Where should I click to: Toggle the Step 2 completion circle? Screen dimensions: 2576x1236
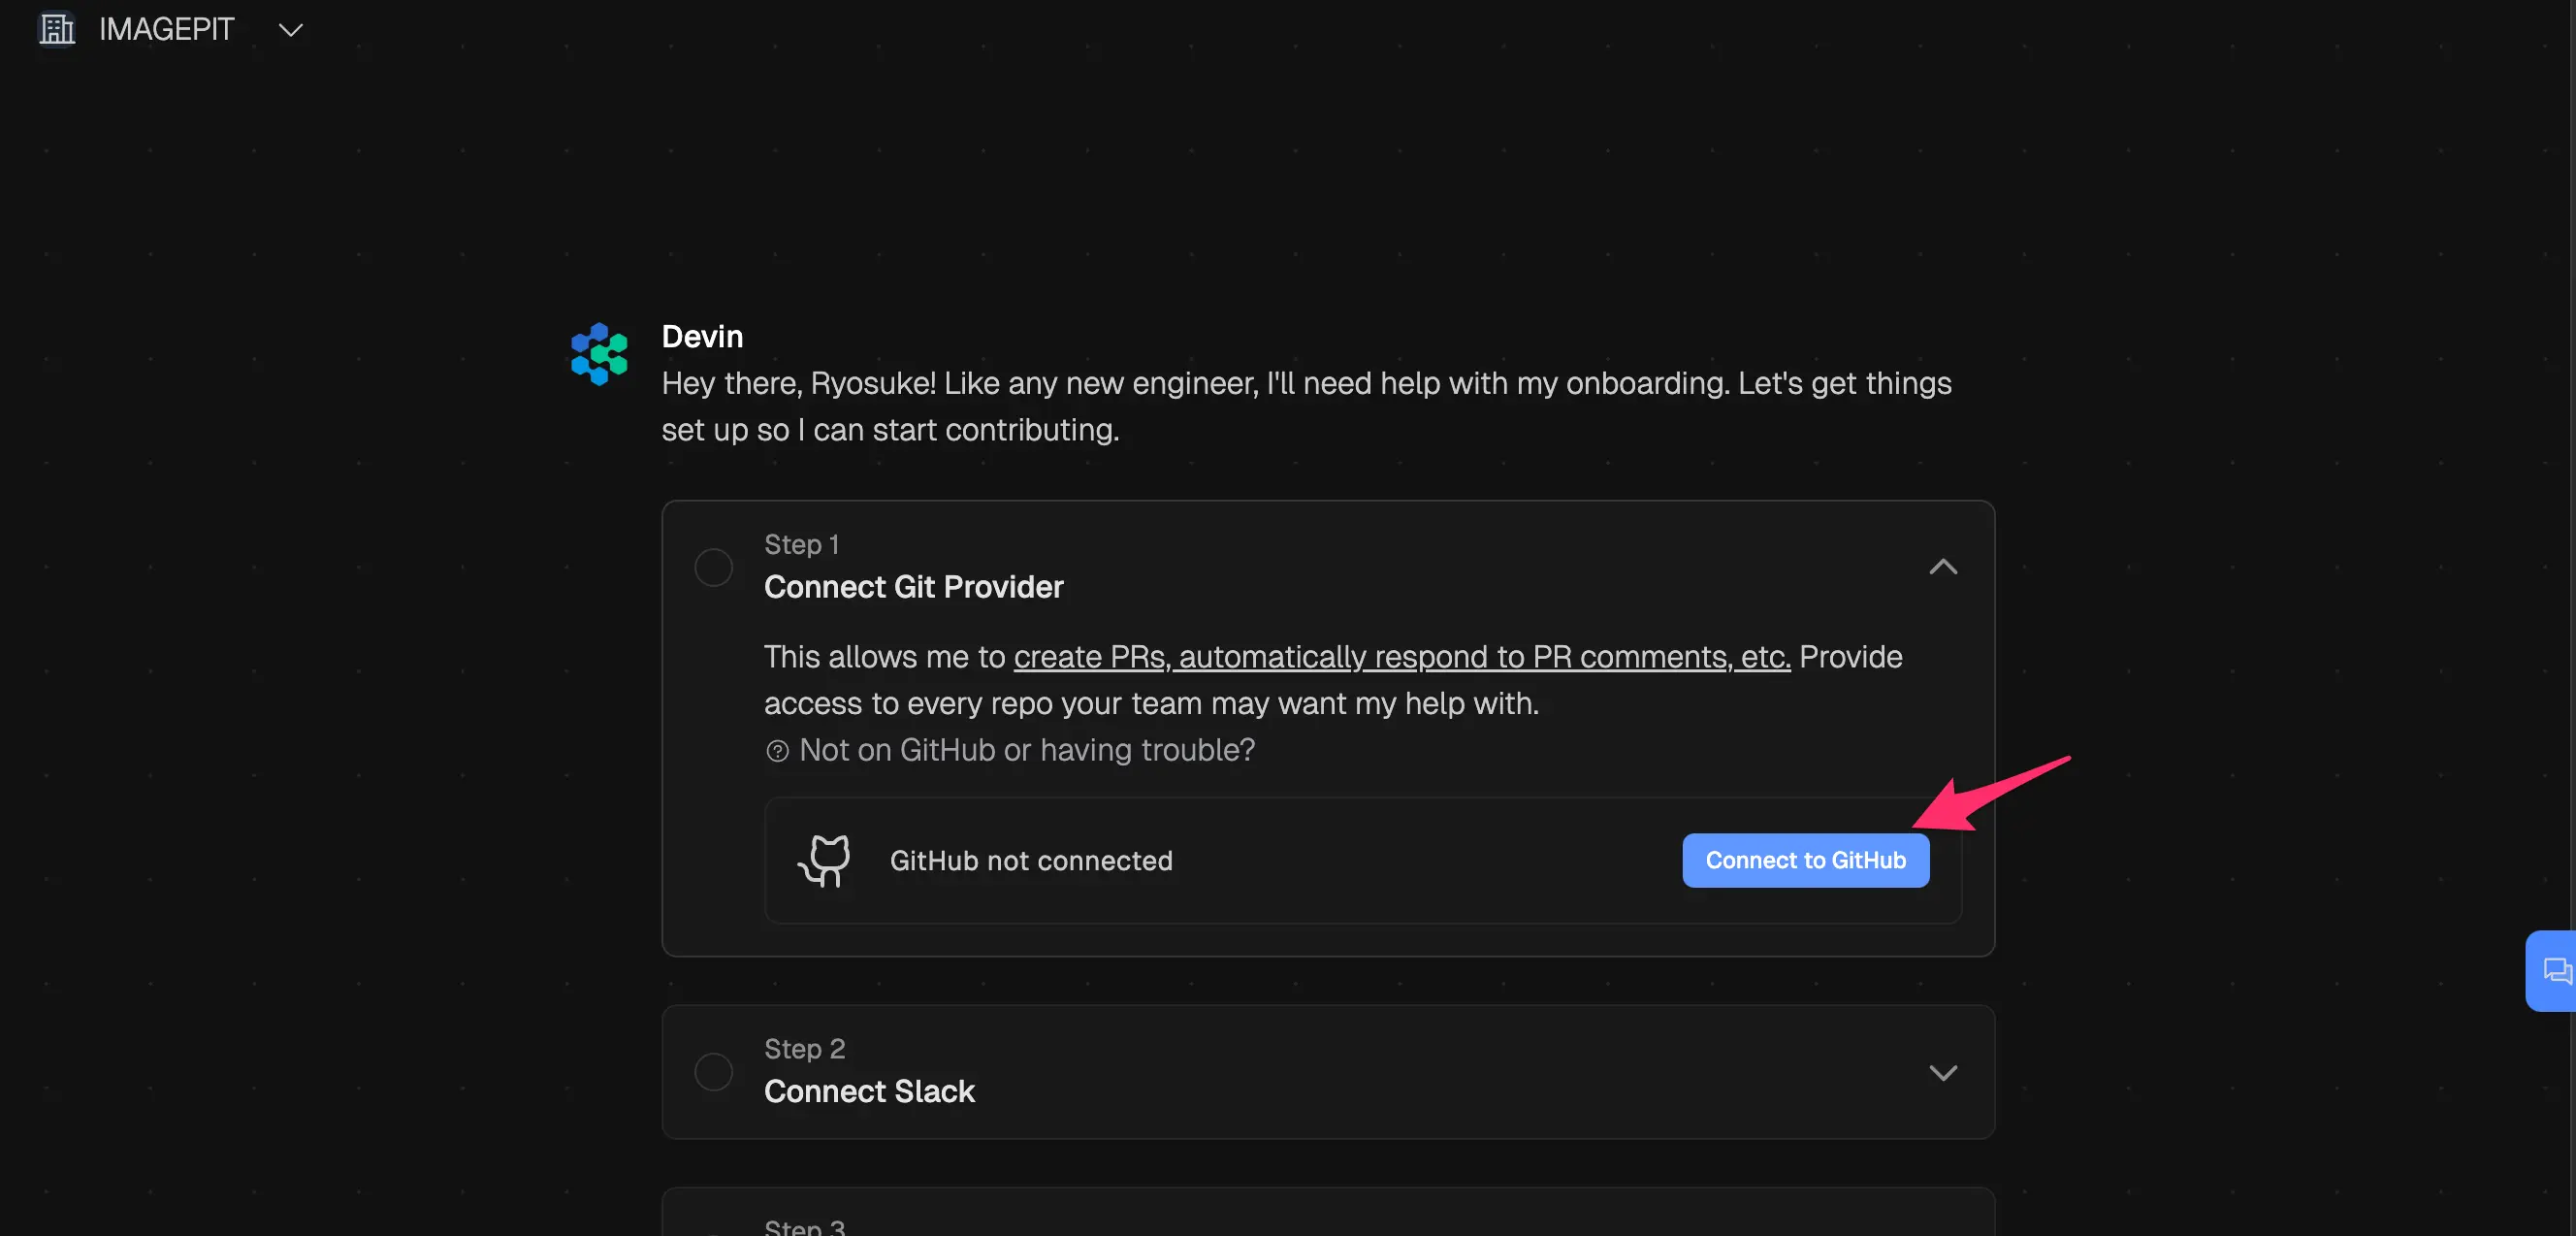tap(713, 1072)
